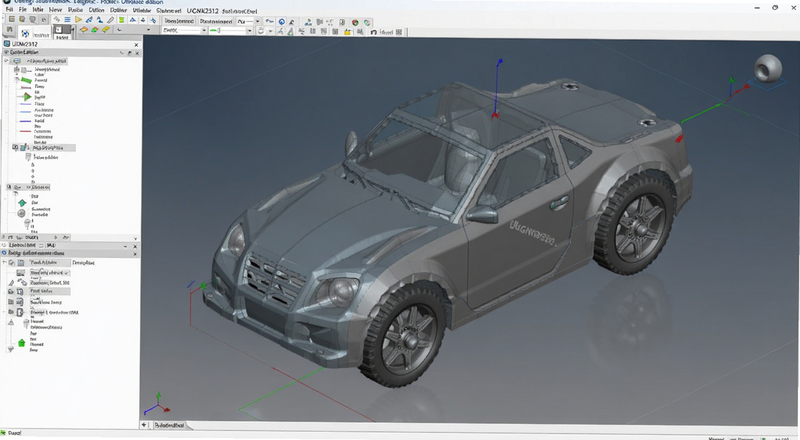The image size is (800, 440).
Task: Click the gray view sphere in viewport corner
Action: 768,68
